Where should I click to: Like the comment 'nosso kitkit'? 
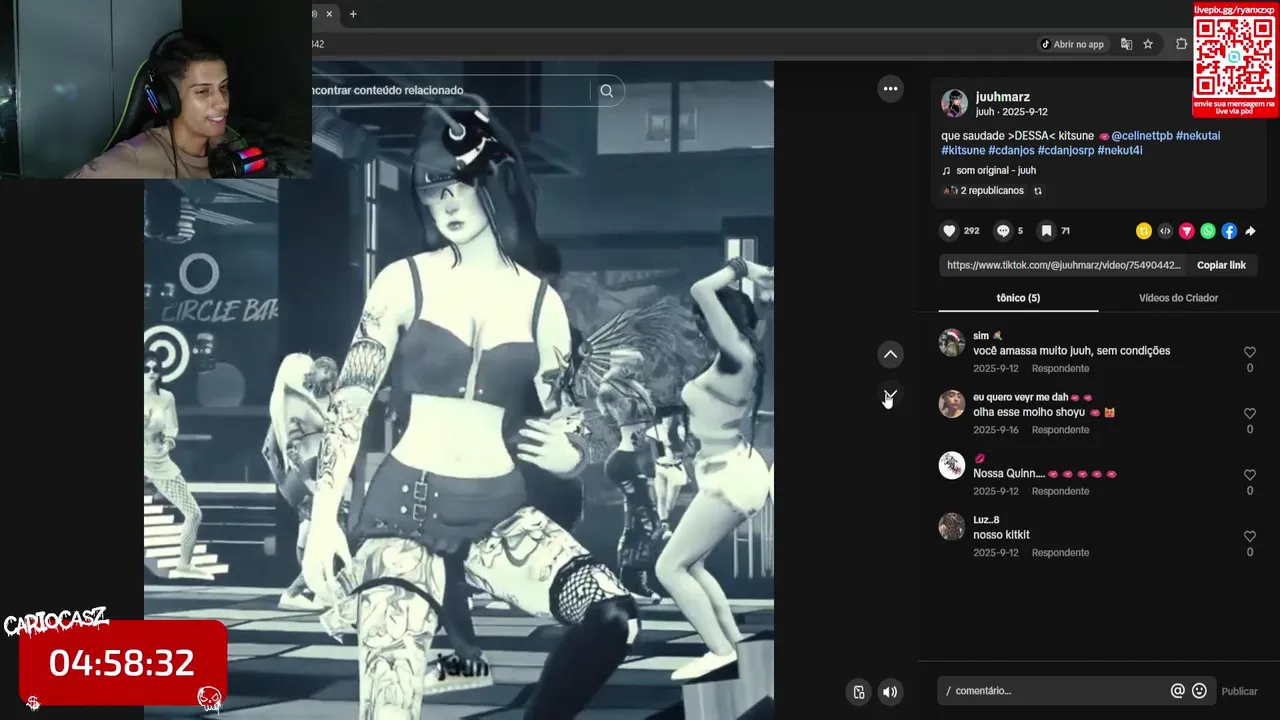point(1249,536)
